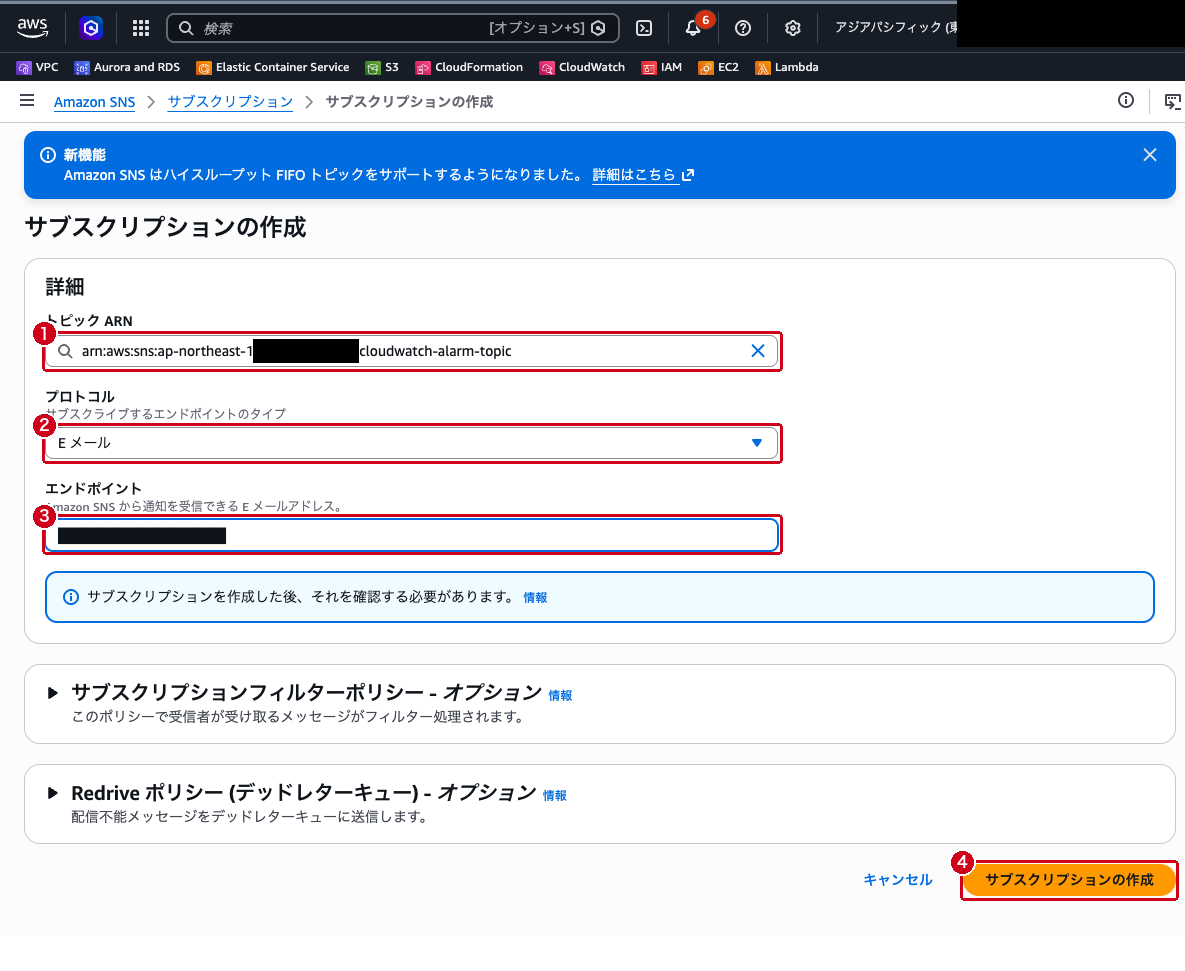Viewport: 1185px width, 971px height.
Task: Open 情報 link beside フィルターポリシー
Action: coord(560,696)
